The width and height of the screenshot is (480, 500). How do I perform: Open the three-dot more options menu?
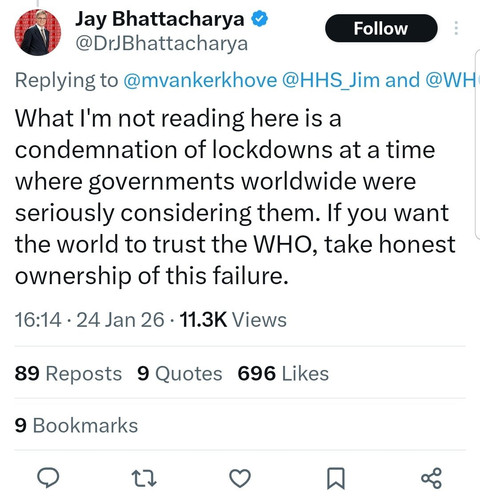456,28
